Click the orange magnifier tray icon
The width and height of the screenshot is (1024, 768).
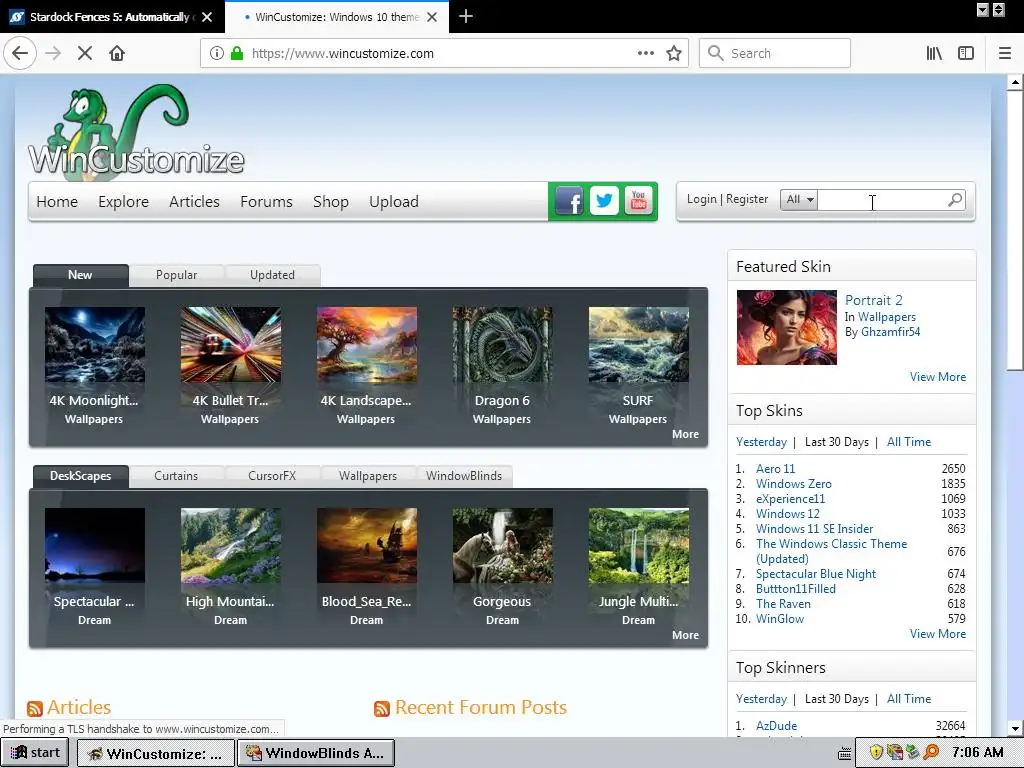tap(931, 752)
